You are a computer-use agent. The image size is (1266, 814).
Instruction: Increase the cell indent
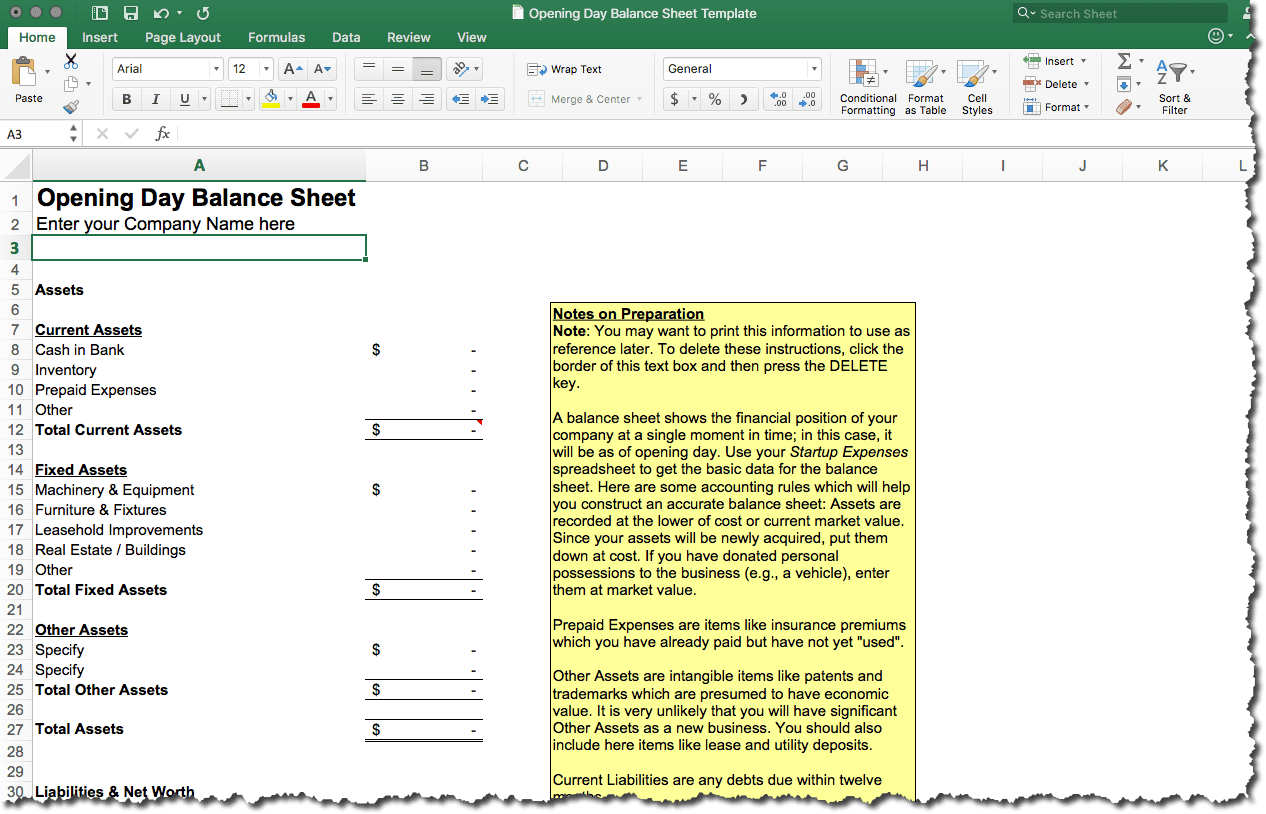click(489, 99)
